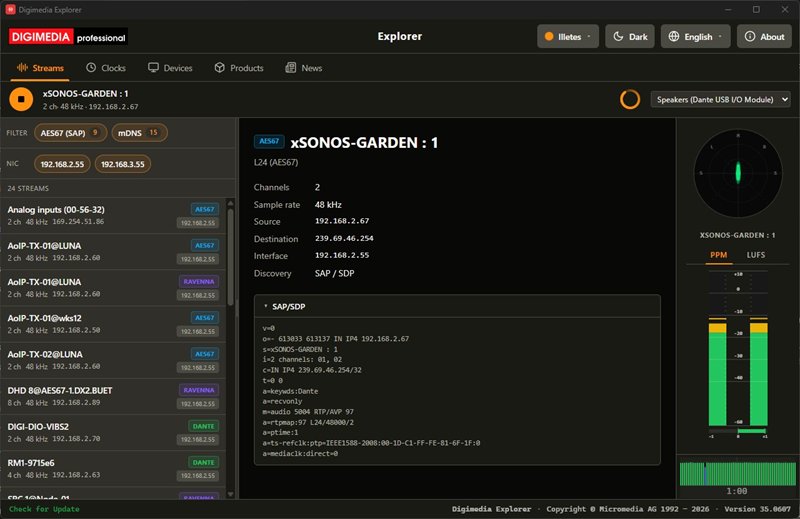Click the Source address 192.168.2.67
The image size is (800, 519).
[x=342, y=221]
